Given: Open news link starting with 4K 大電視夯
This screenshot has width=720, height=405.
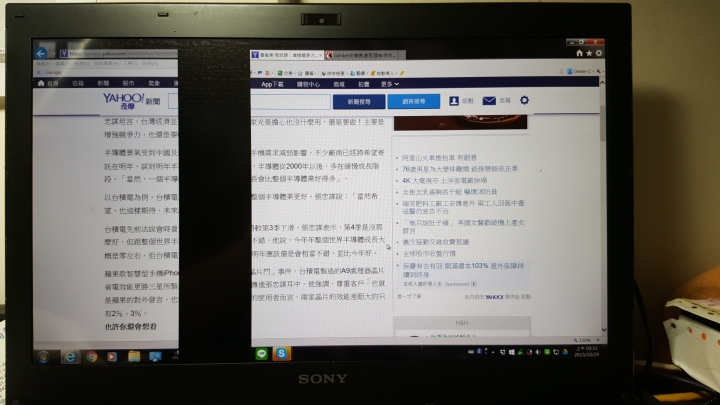Looking at the screenshot, I should (444, 180).
